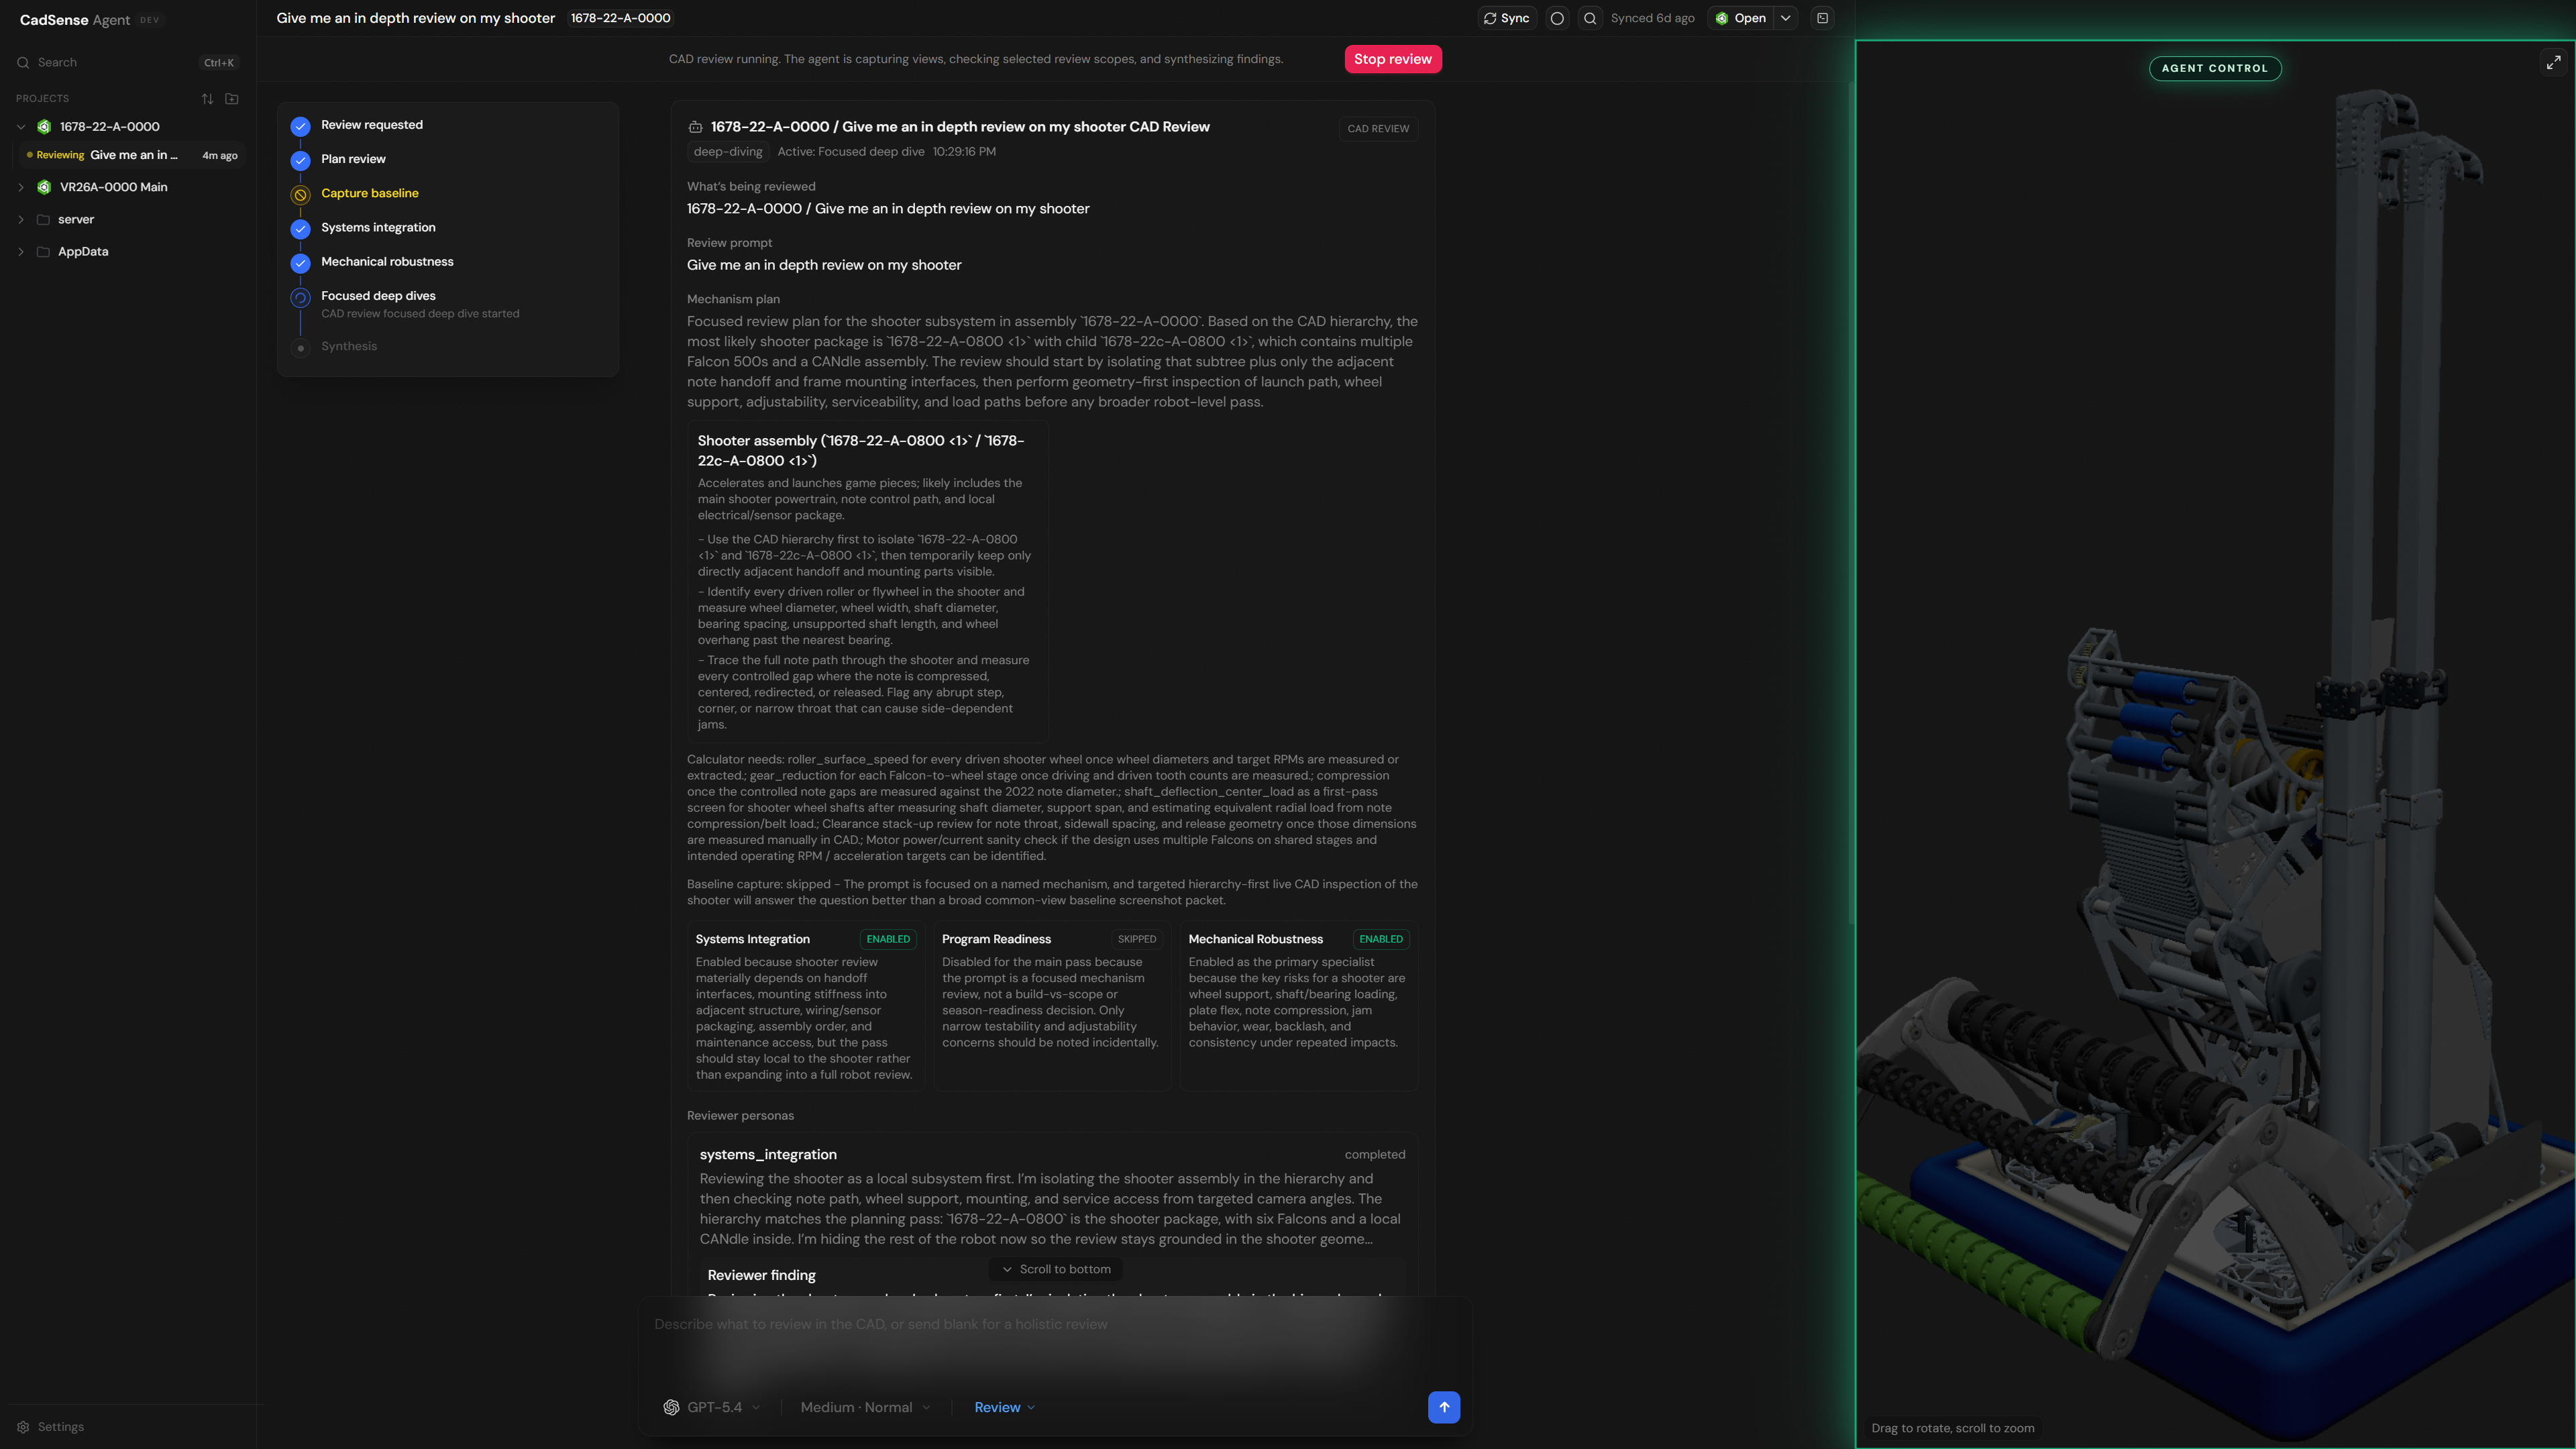Open the magnifier search icon in top bar
The image size is (2576, 1449).
1590,18
